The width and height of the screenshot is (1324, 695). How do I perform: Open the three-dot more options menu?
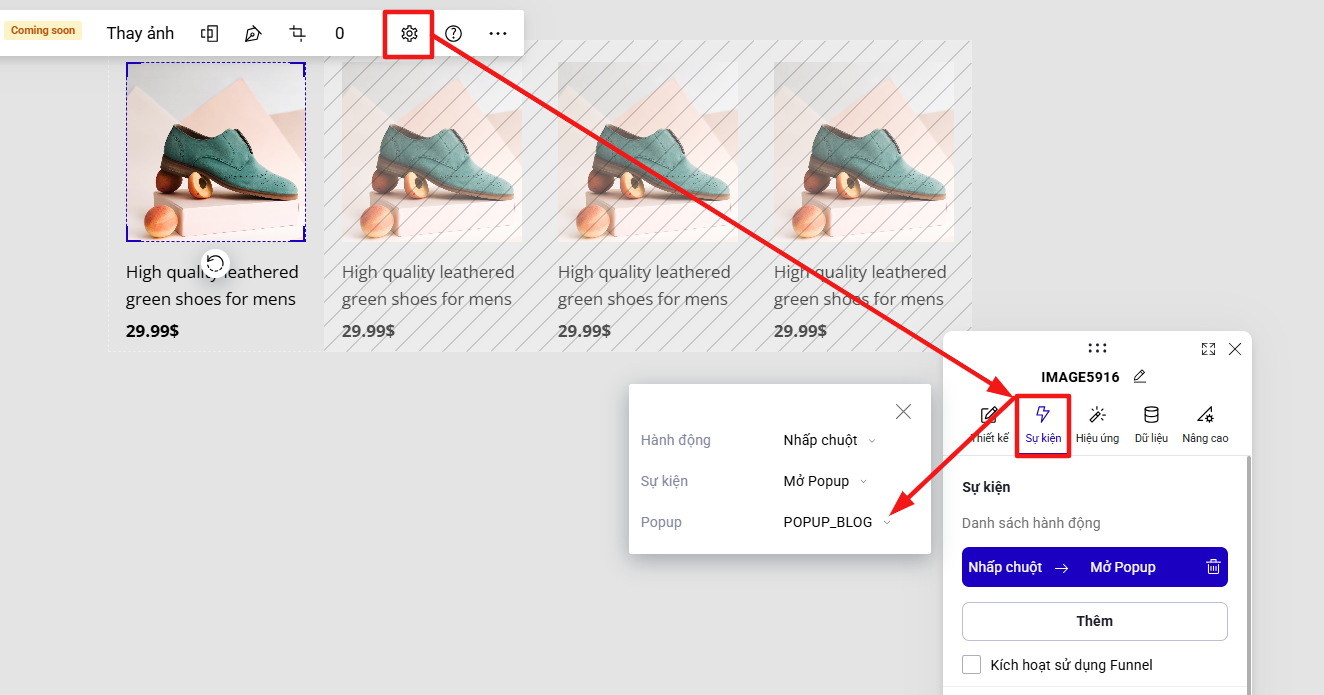click(x=498, y=33)
